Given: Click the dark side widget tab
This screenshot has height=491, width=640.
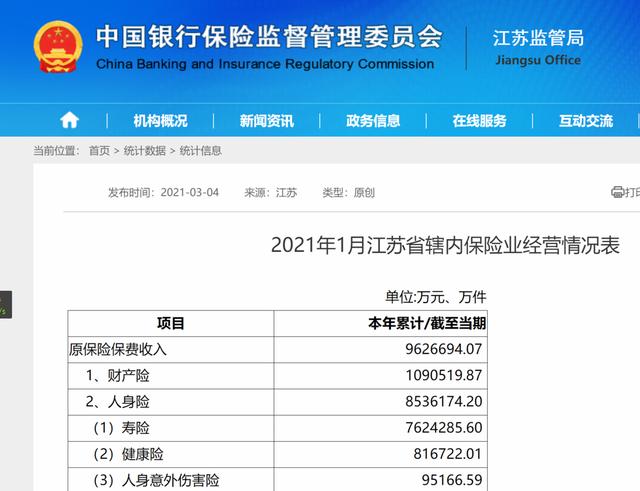Looking at the screenshot, I should tap(6, 304).
